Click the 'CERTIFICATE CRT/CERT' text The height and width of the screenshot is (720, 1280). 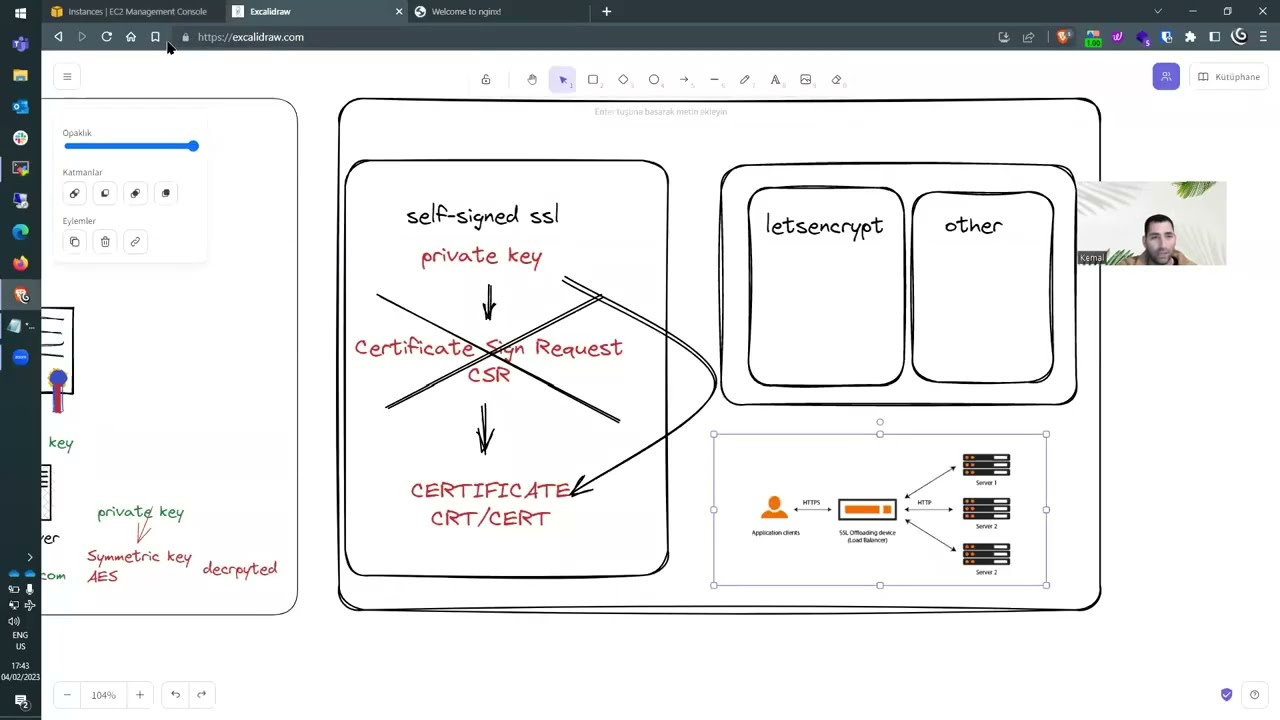point(490,504)
